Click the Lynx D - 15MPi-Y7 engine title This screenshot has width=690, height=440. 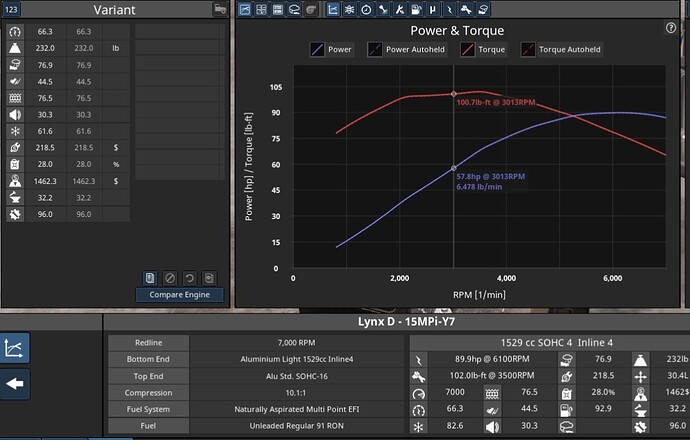[x=406, y=322]
